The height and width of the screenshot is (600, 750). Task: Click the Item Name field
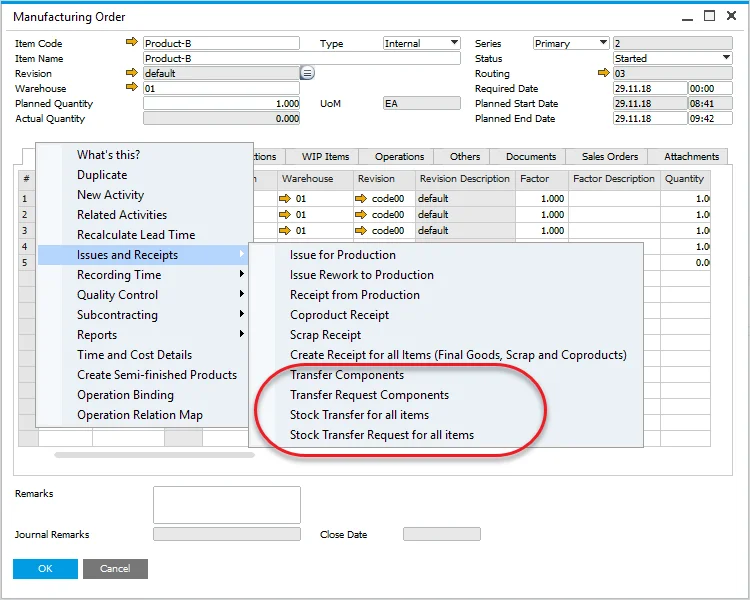302,58
